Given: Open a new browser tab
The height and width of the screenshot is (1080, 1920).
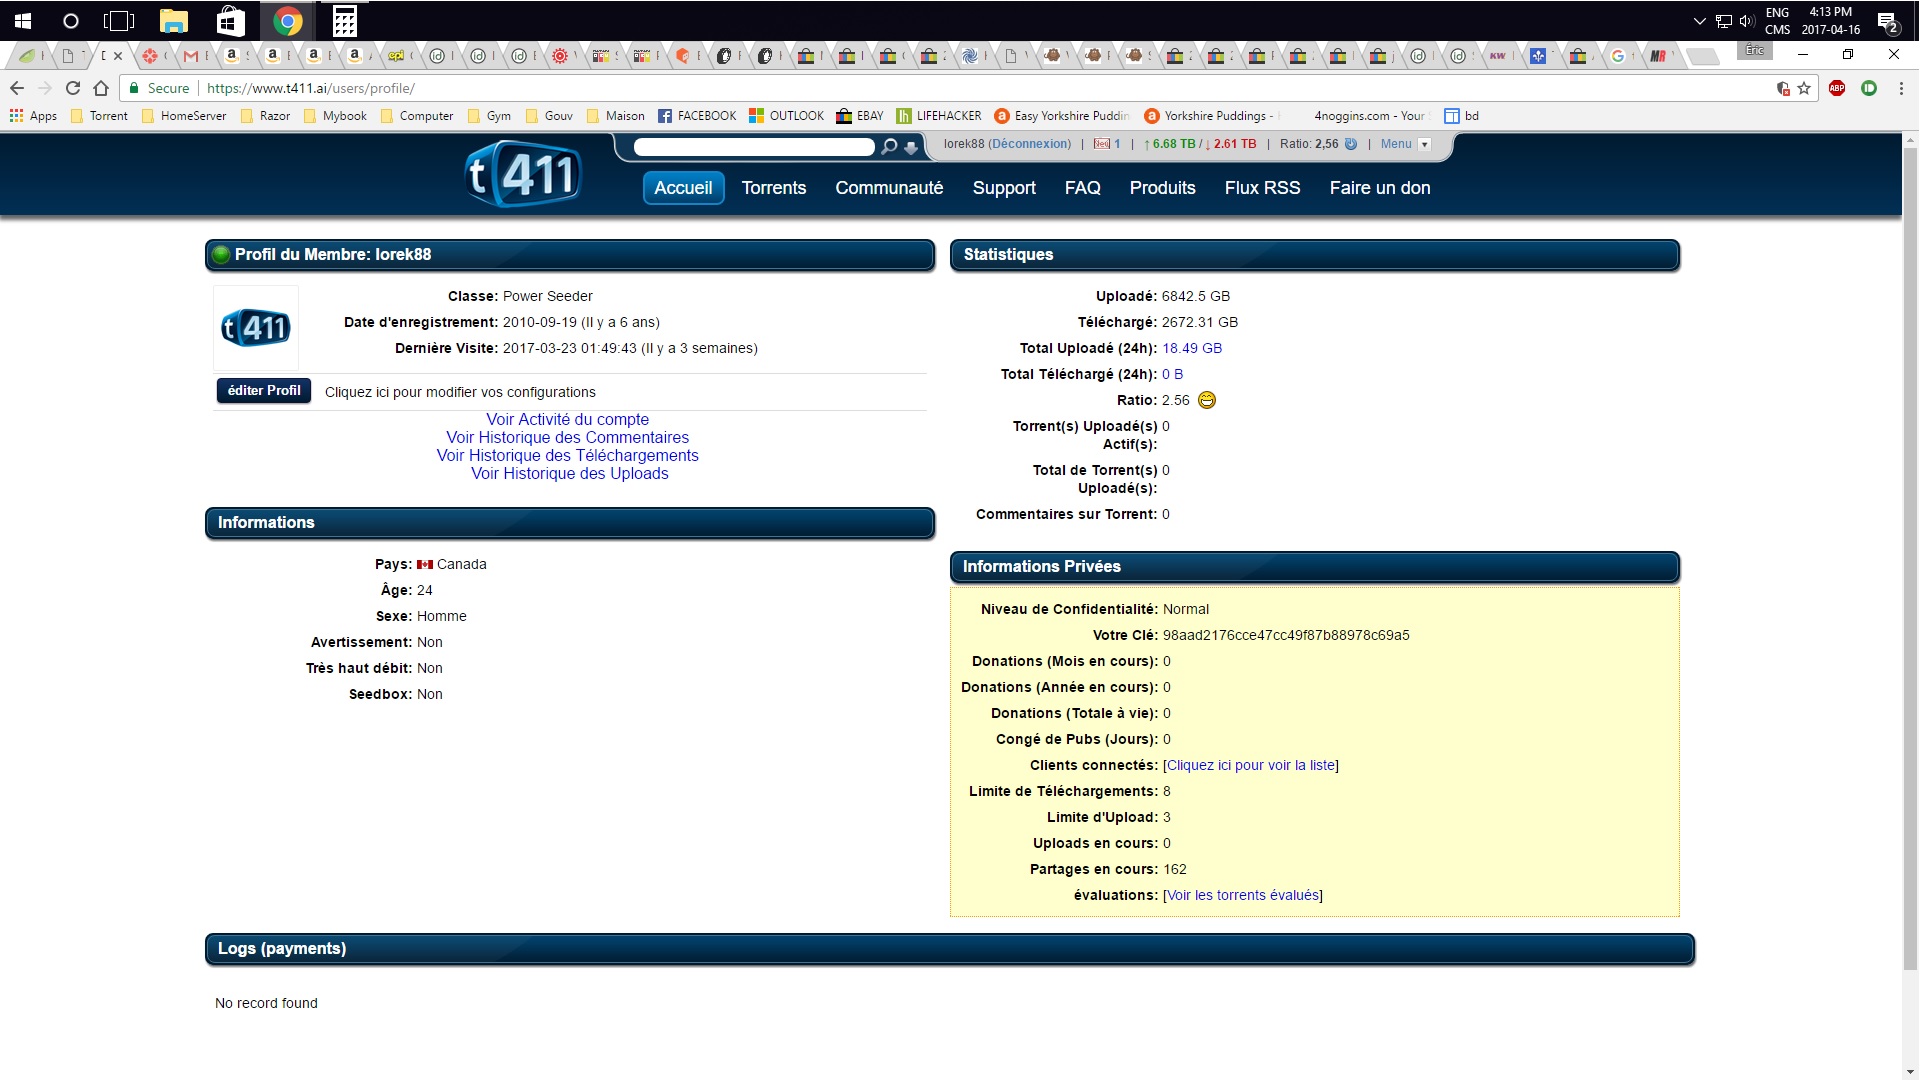Looking at the screenshot, I should click(1701, 57).
